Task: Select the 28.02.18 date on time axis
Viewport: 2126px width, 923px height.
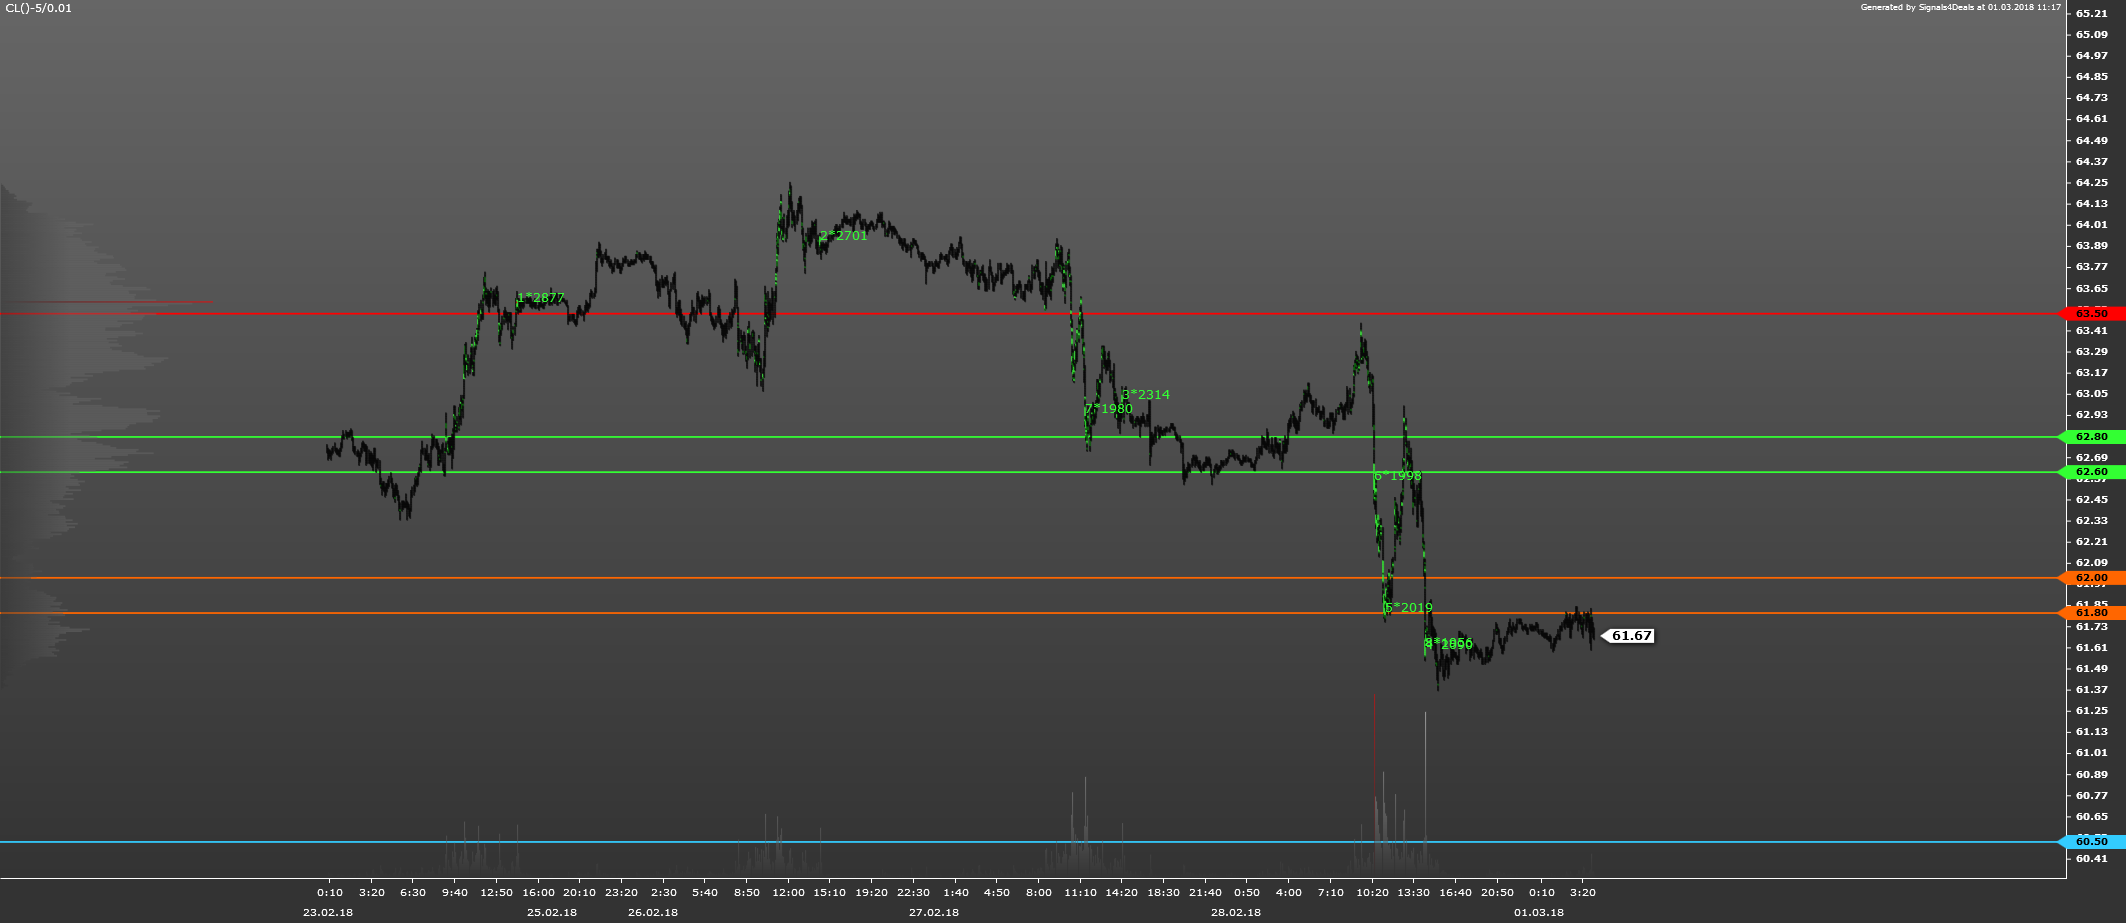Action: [x=1236, y=912]
